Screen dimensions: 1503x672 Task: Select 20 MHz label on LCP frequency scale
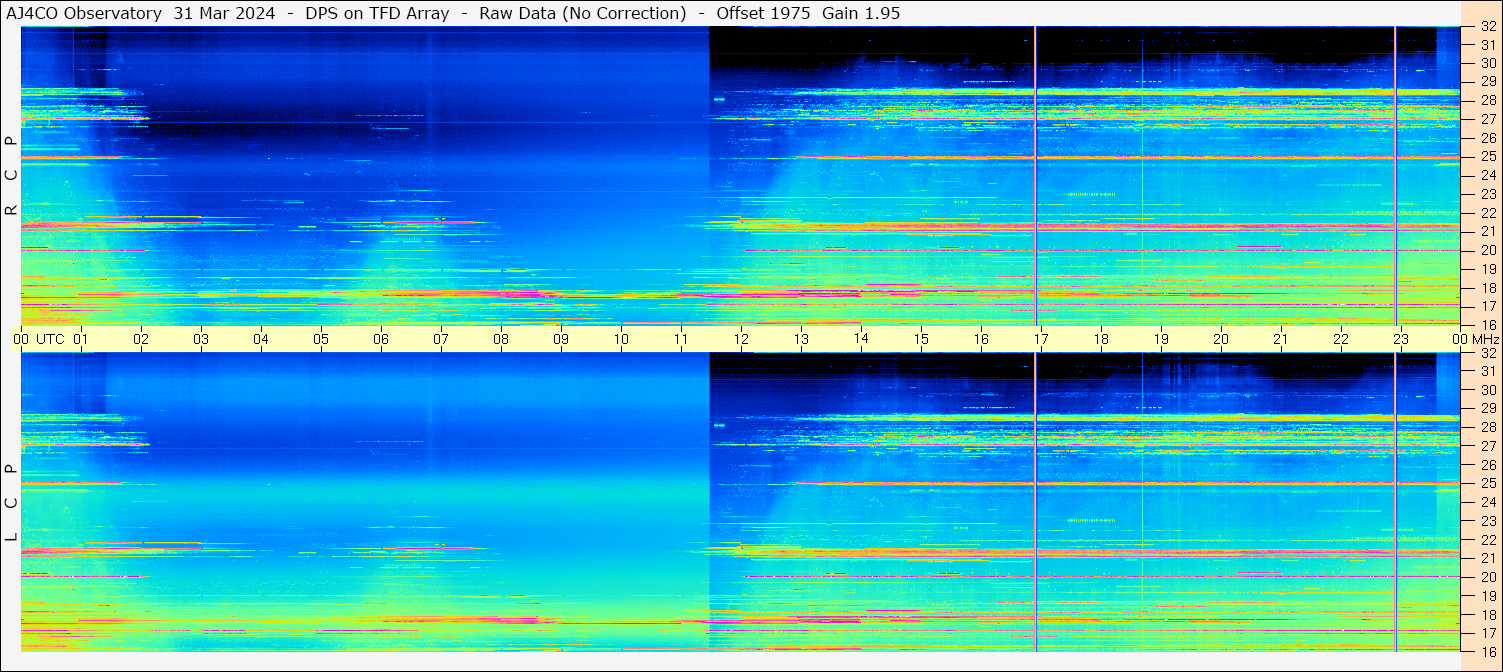coord(1488,577)
